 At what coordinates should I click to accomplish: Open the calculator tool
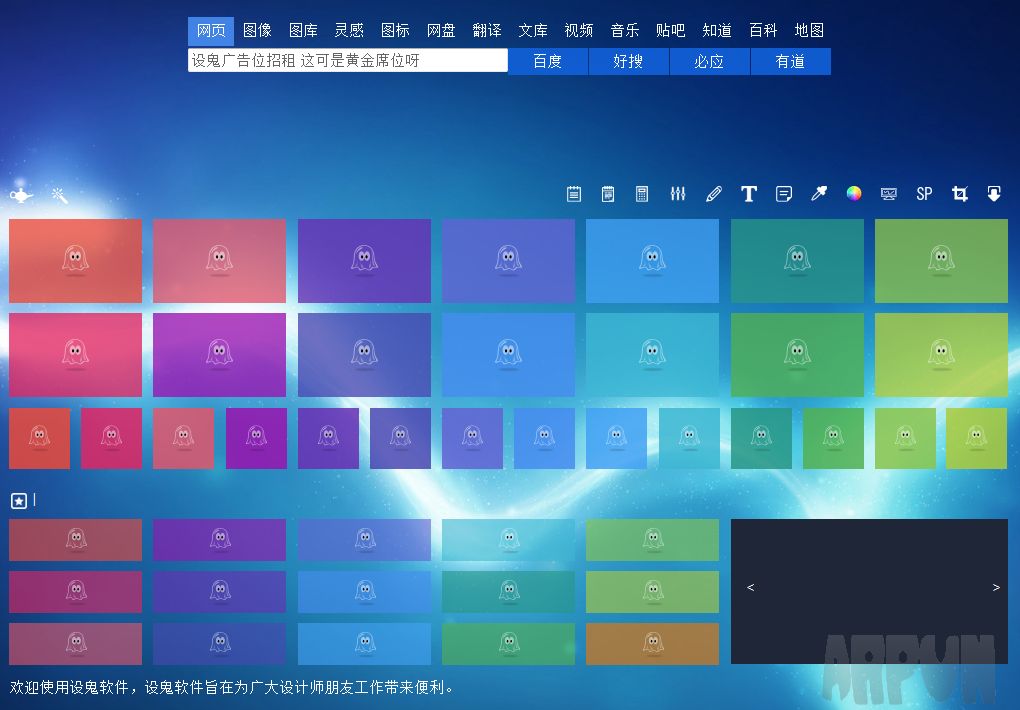click(x=643, y=193)
